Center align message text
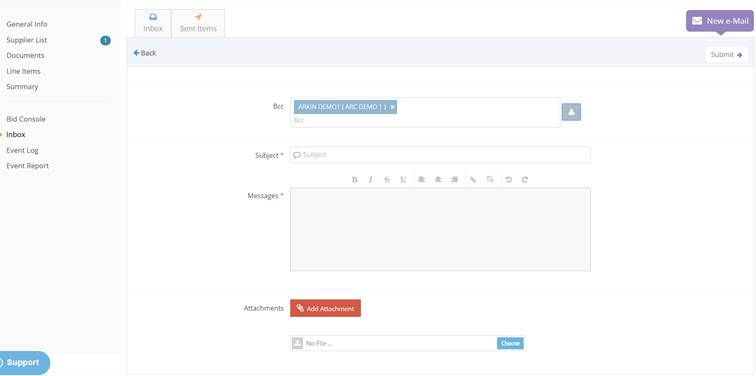 [438, 179]
